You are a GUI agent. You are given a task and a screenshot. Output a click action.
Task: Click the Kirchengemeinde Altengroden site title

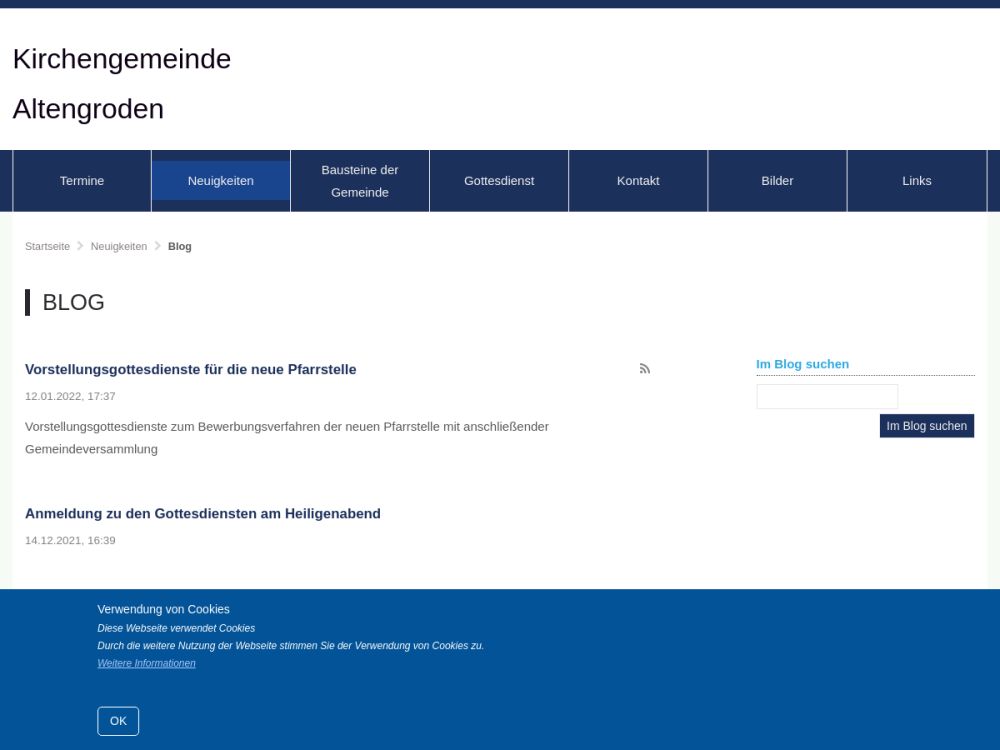[122, 84]
